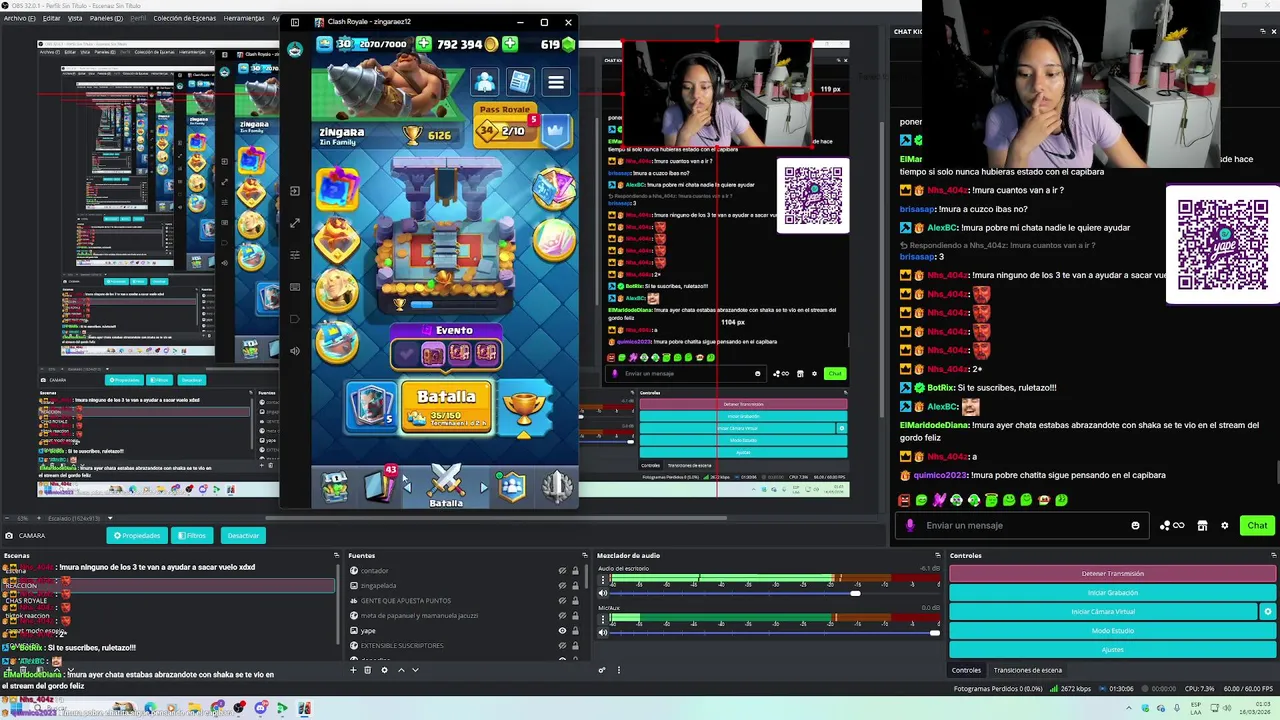Viewport: 1280px width, 720px height.
Task: Open the card chest icon left of Batalla
Action: point(372,406)
